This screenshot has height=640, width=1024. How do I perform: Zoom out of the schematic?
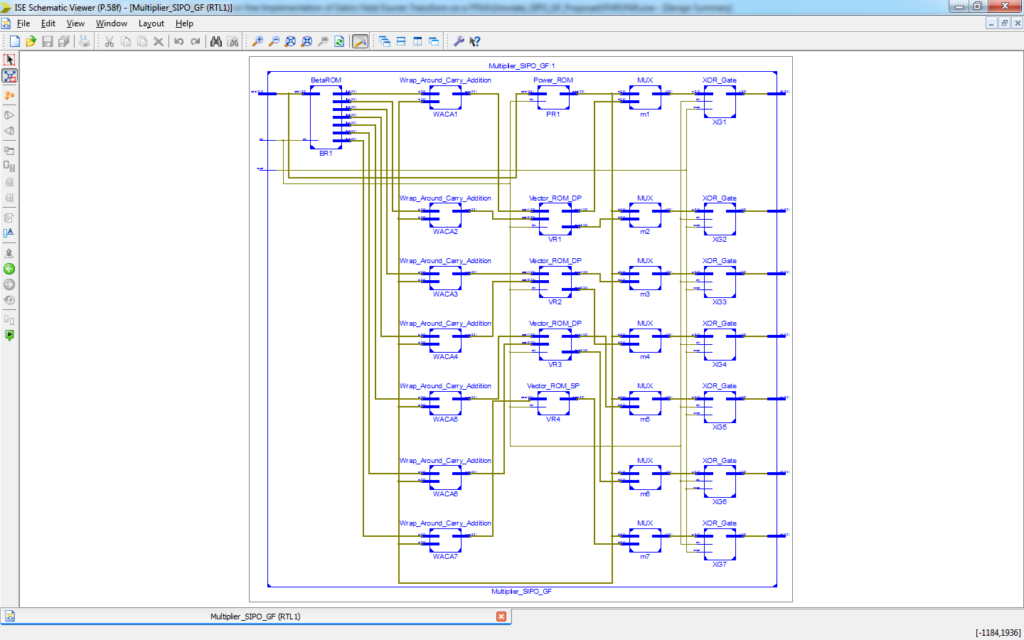tap(276, 41)
